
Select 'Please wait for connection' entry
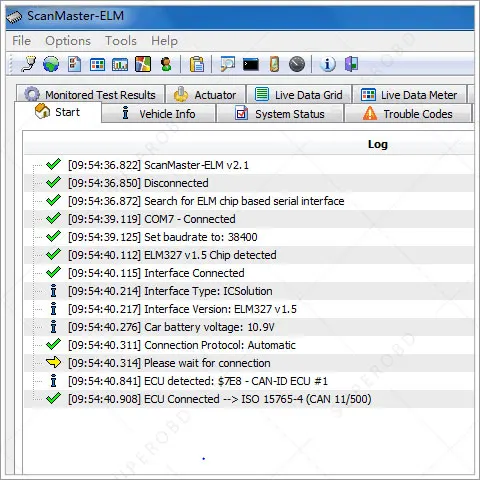(249, 363)
